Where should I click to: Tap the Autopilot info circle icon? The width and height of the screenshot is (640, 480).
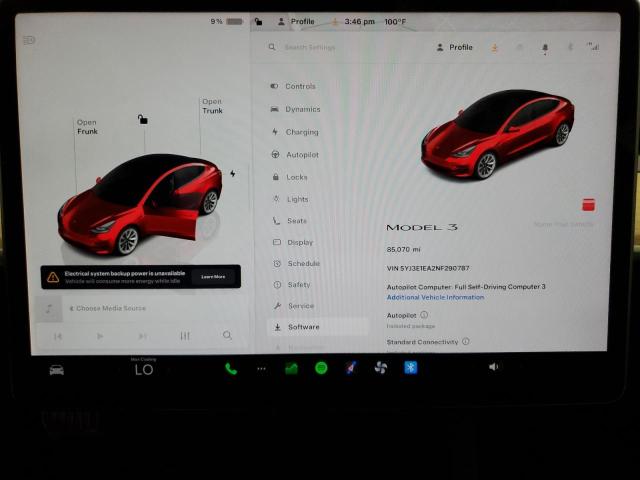pyautogui.click(x=424, y=315)
